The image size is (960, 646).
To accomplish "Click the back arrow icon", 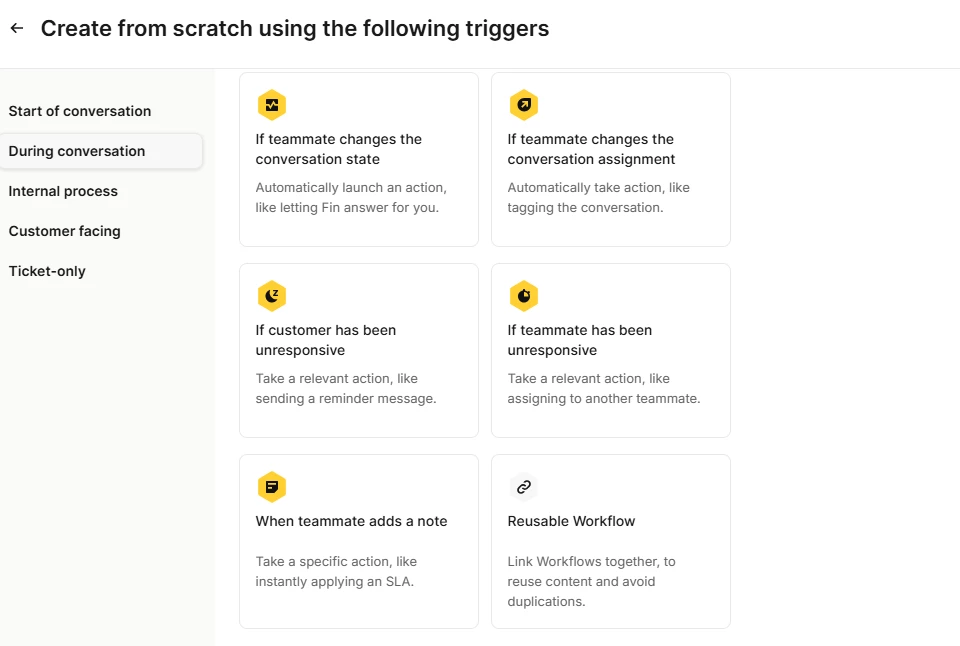I will tap(17, 28).
